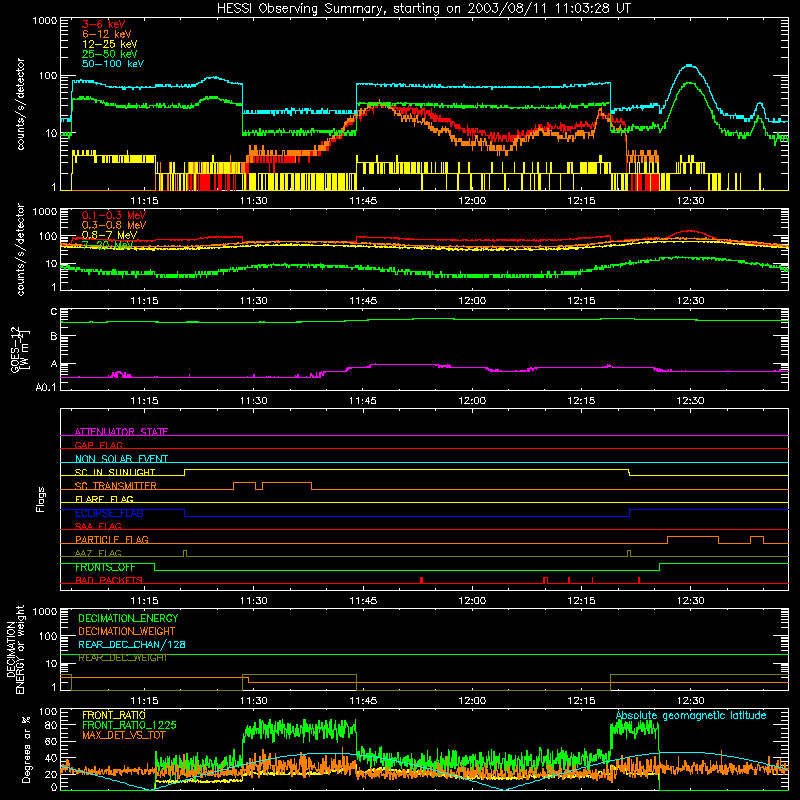Click the DECIMATION ENERGY or weight axis title
The image size is (800, 800).
pos(15,649)
